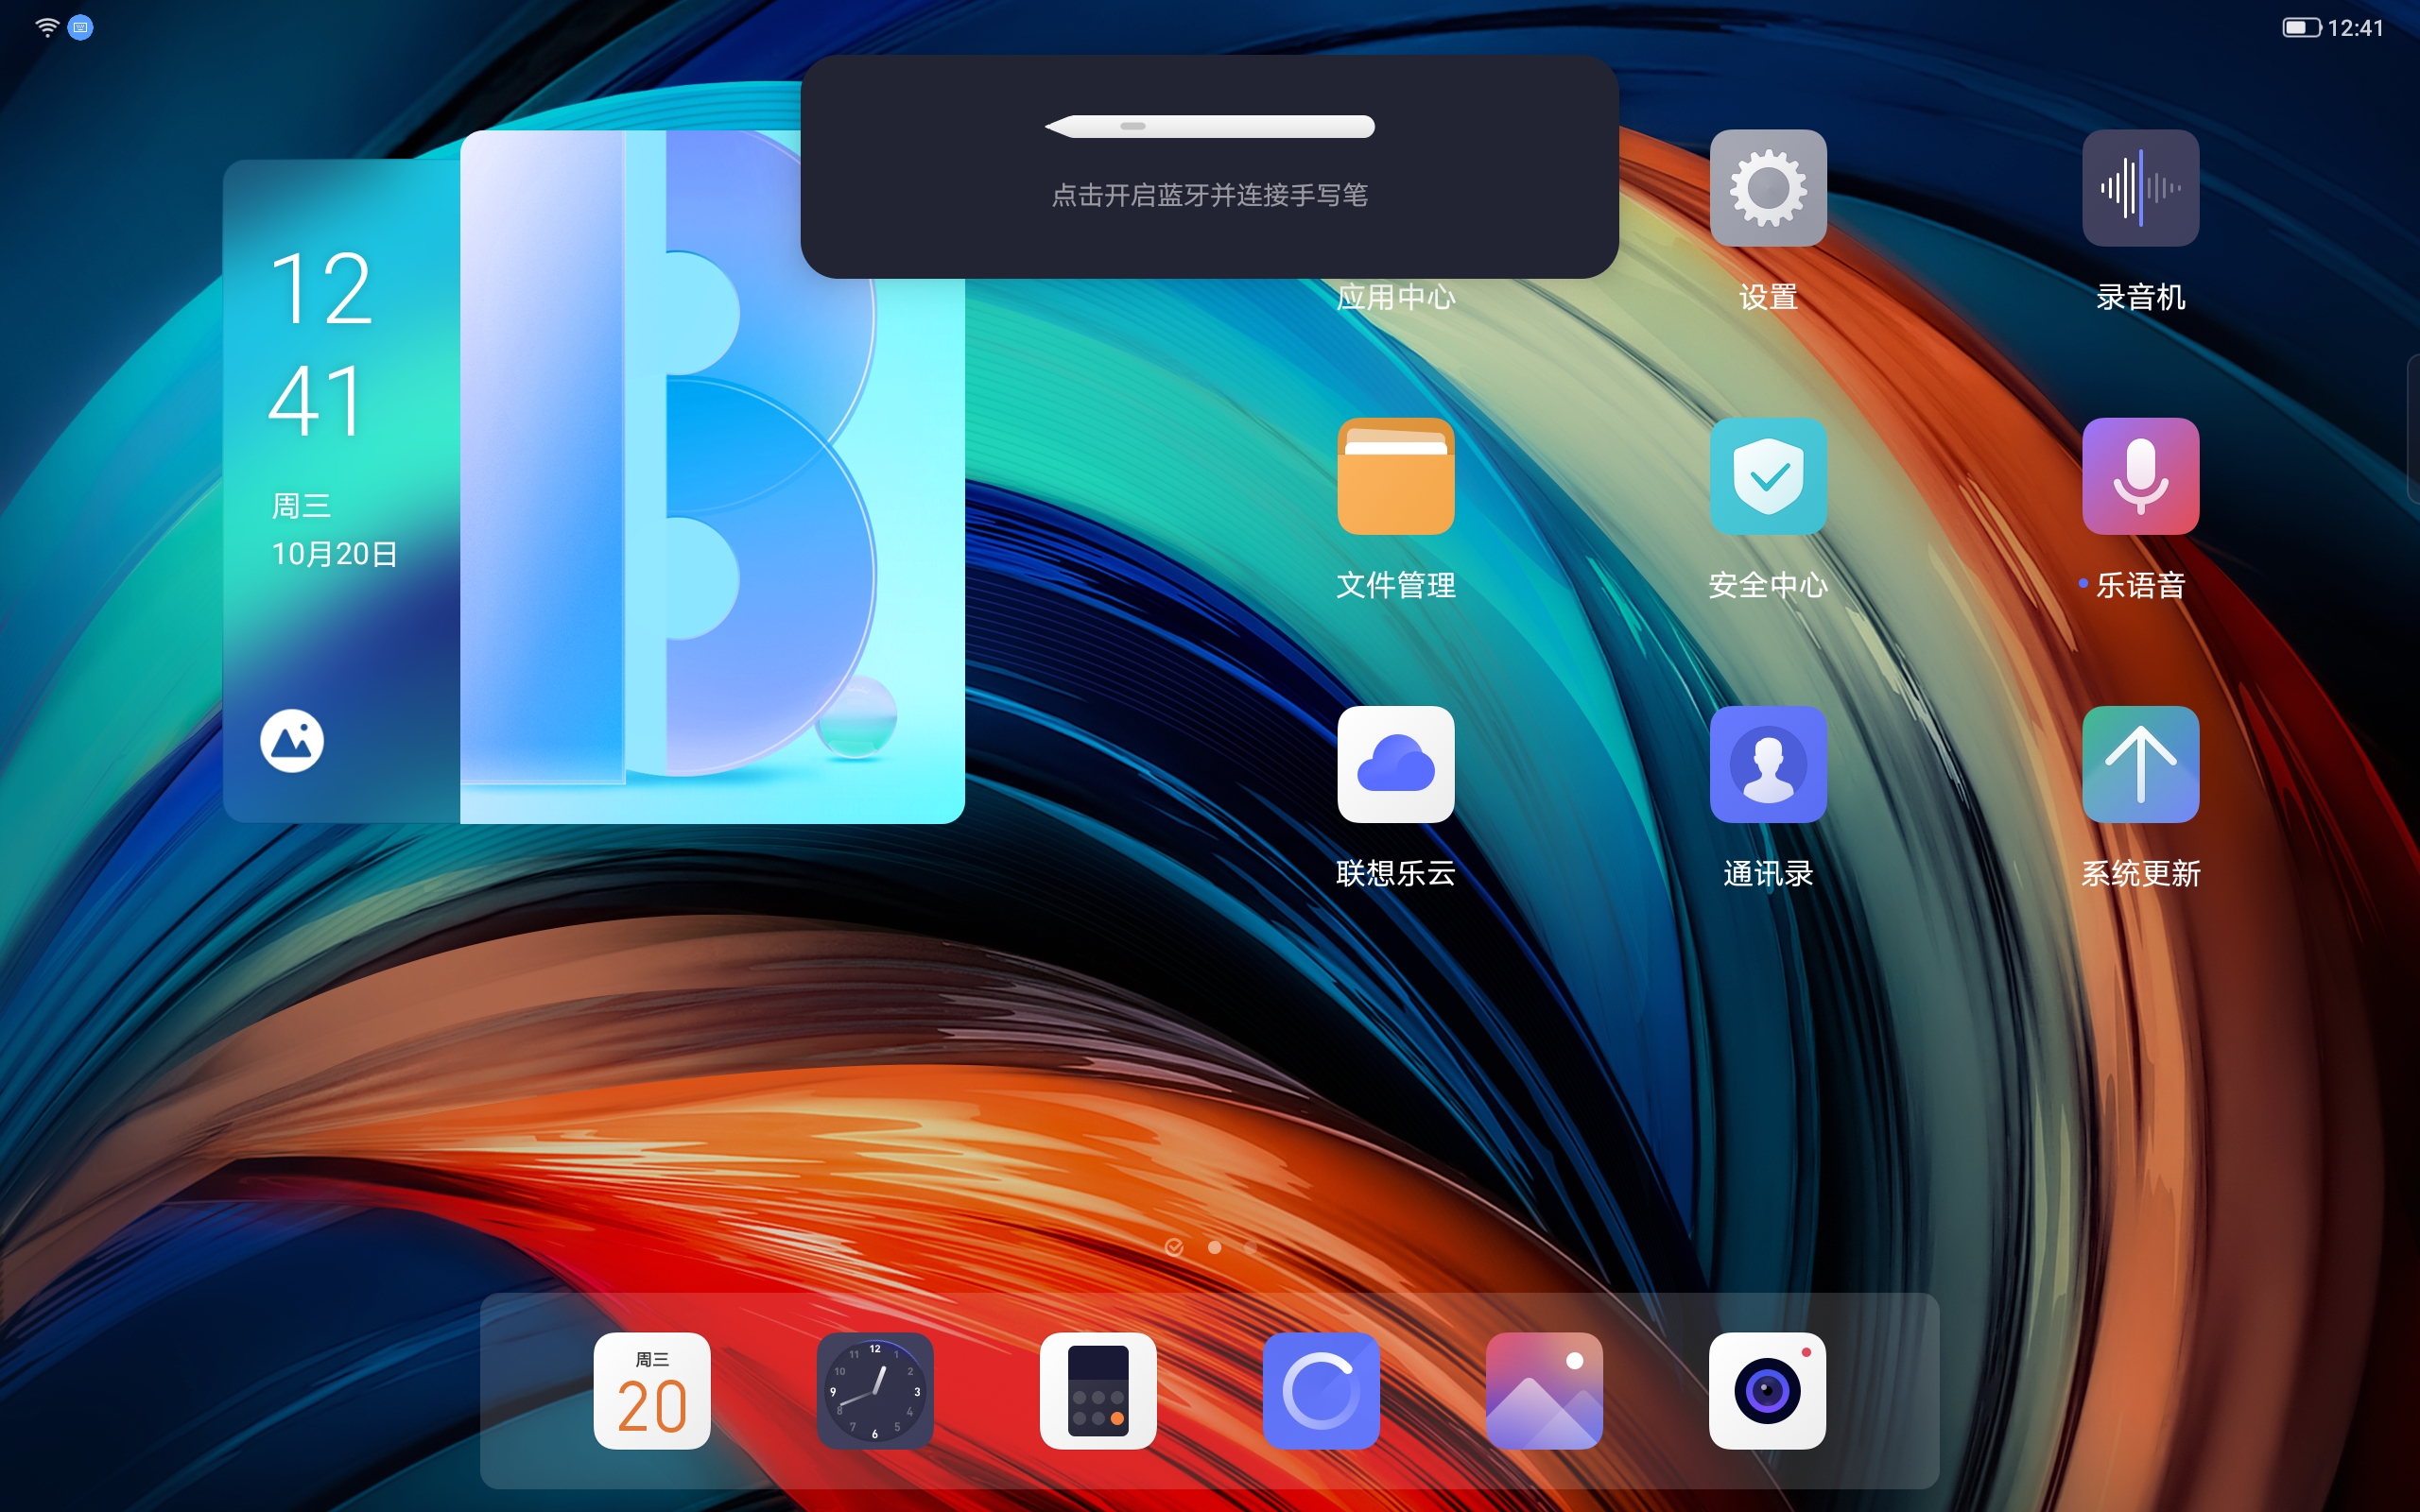Tap the 文件管理 label text
The height and width of the screenshot is (1512, 2420).
(x=1396, y=585)
